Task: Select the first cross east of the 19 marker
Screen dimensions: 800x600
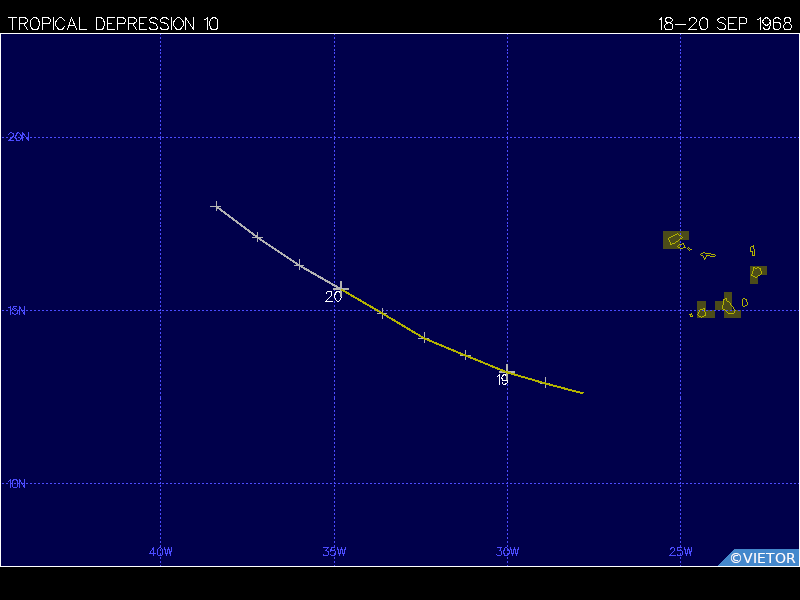Action: click(x=545, y=382)
